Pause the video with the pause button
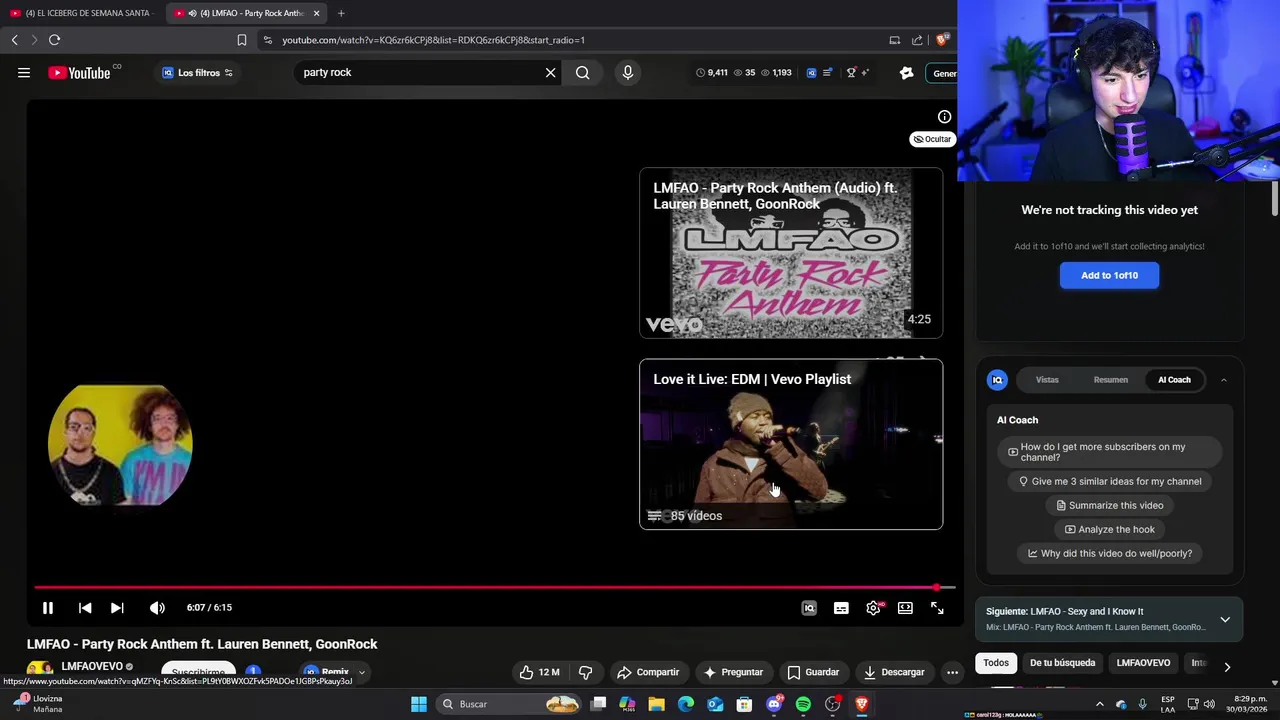1280x720 pixels. [47, 607]
